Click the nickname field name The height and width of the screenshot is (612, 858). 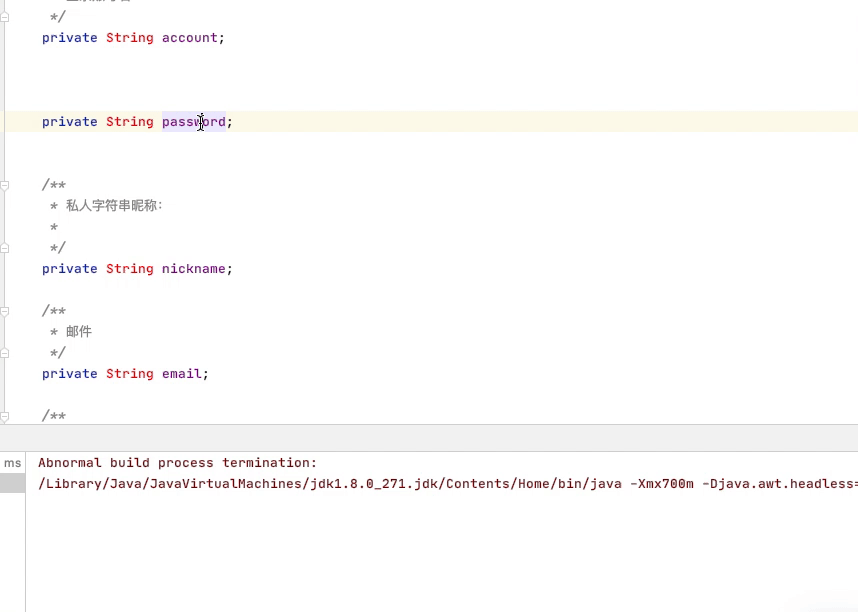(193, 268)
